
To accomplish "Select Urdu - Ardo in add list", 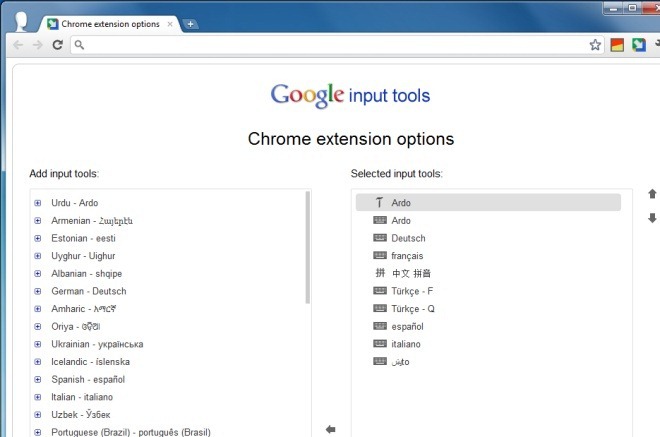I will (x=75, y=203).
